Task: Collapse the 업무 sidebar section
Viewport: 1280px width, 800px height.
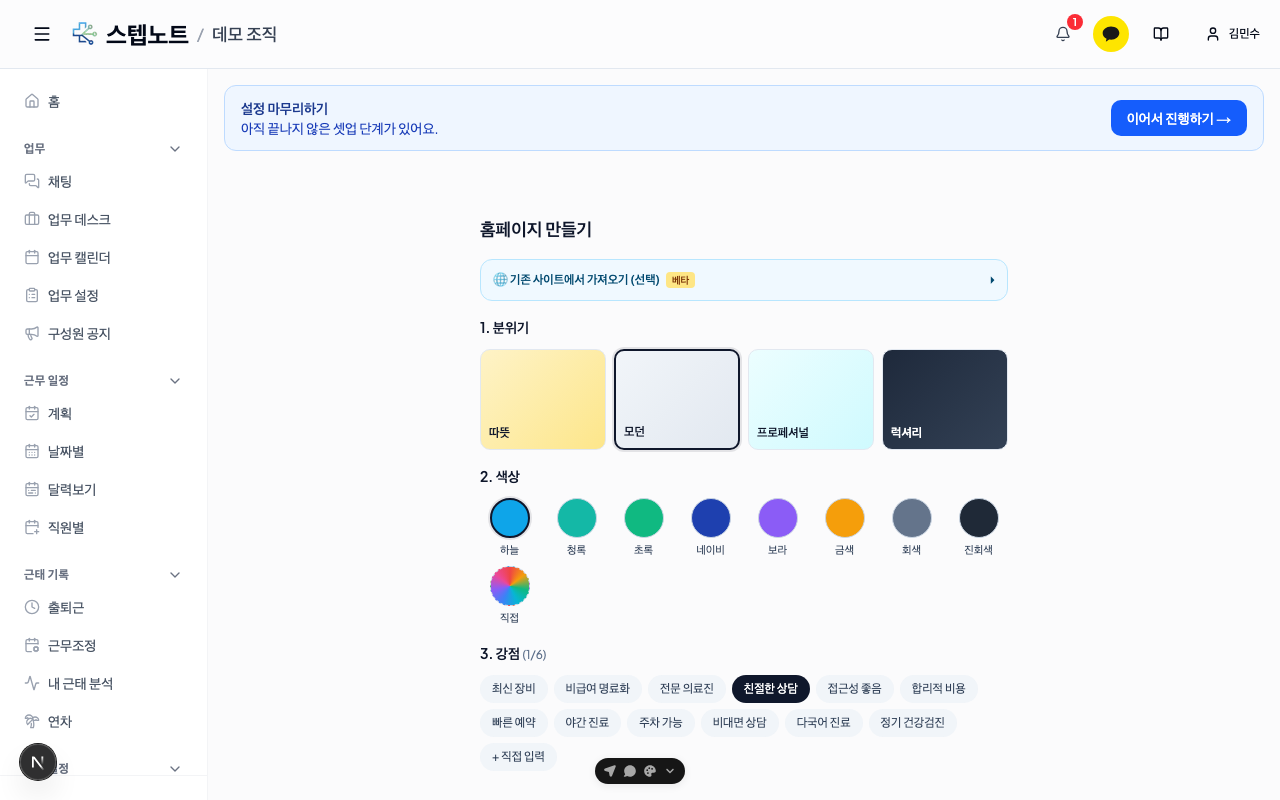Action: click(175, 149)
